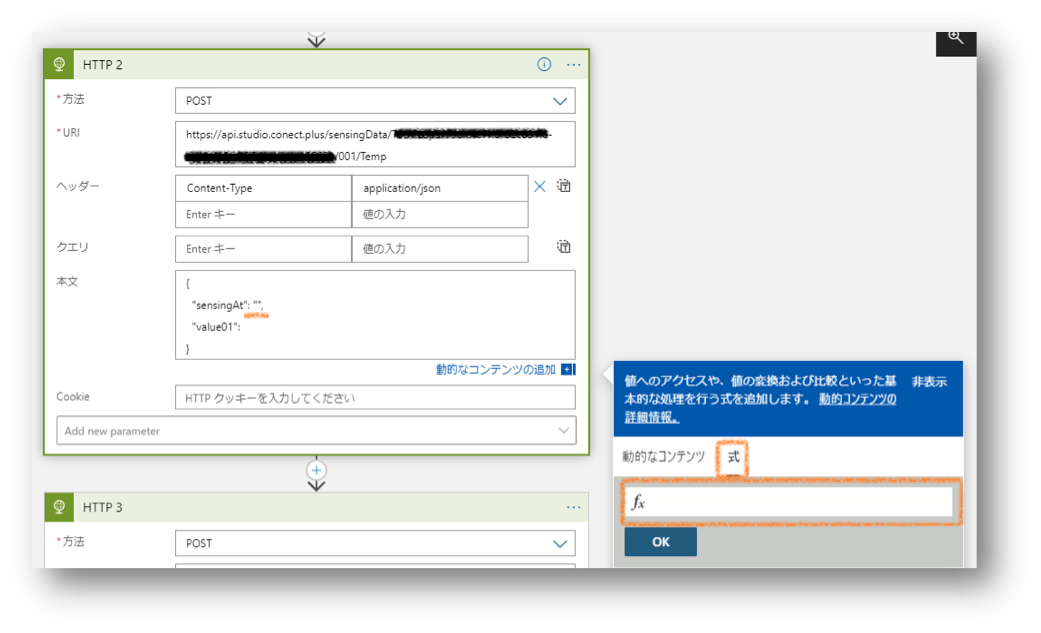
Task: Click the query 値の入力 field
Action: click(440, 249)
